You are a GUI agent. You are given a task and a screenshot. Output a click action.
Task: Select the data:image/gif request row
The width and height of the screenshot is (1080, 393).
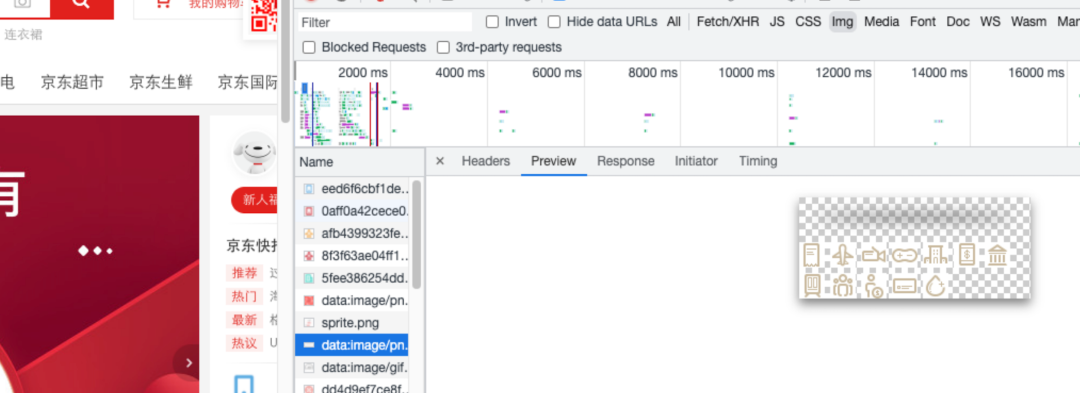click(x=352, y=367)
